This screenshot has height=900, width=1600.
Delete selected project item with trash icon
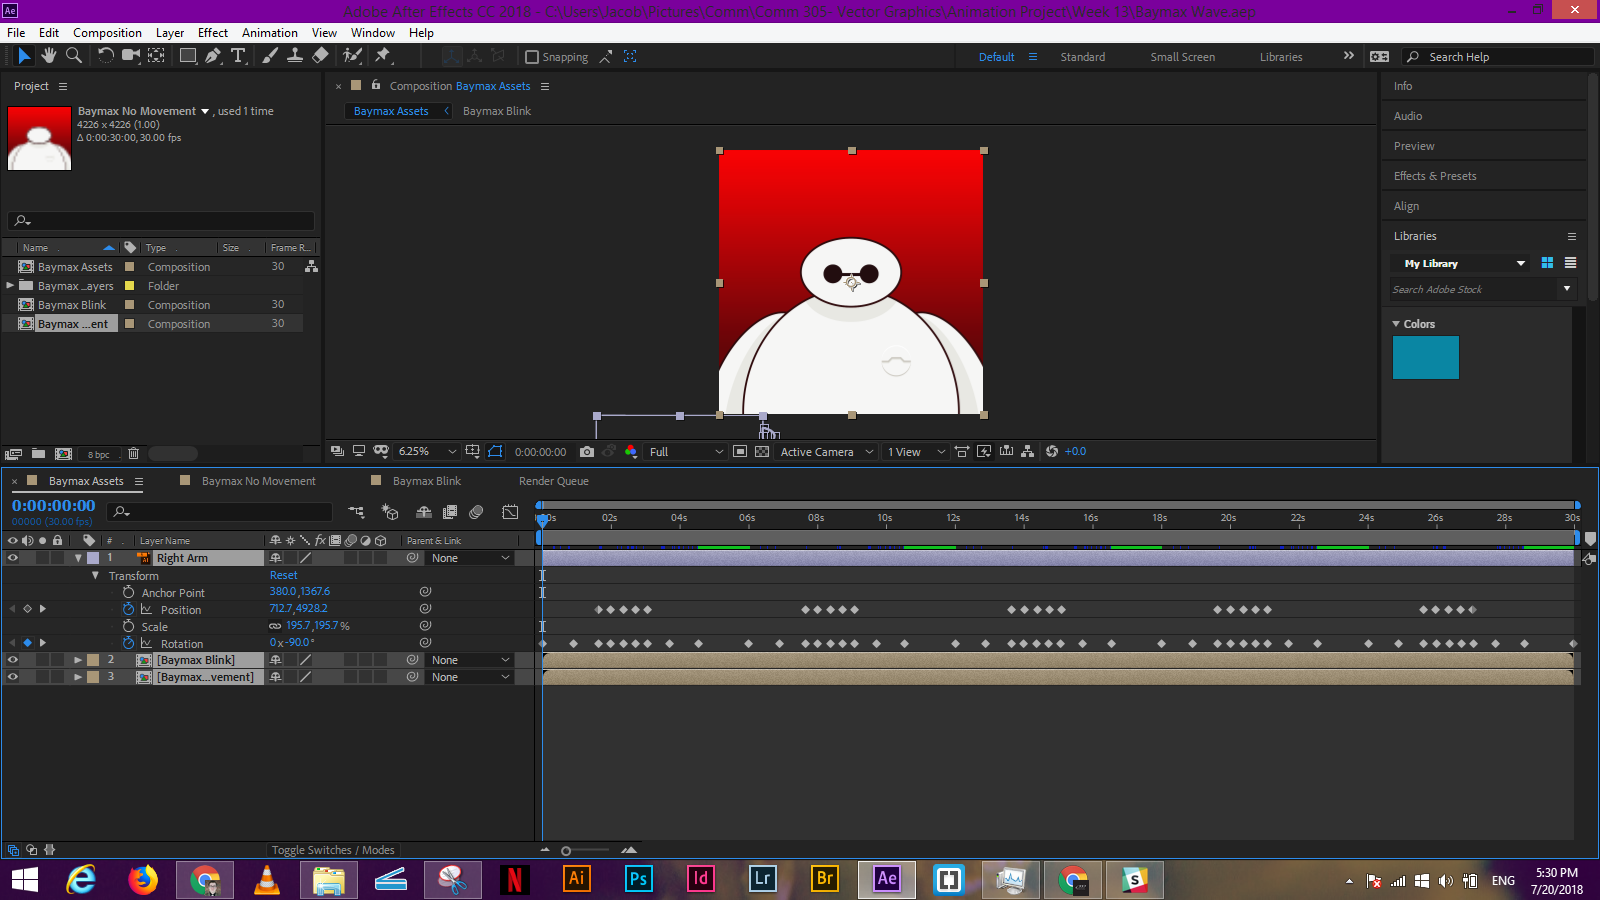[133, 454]
